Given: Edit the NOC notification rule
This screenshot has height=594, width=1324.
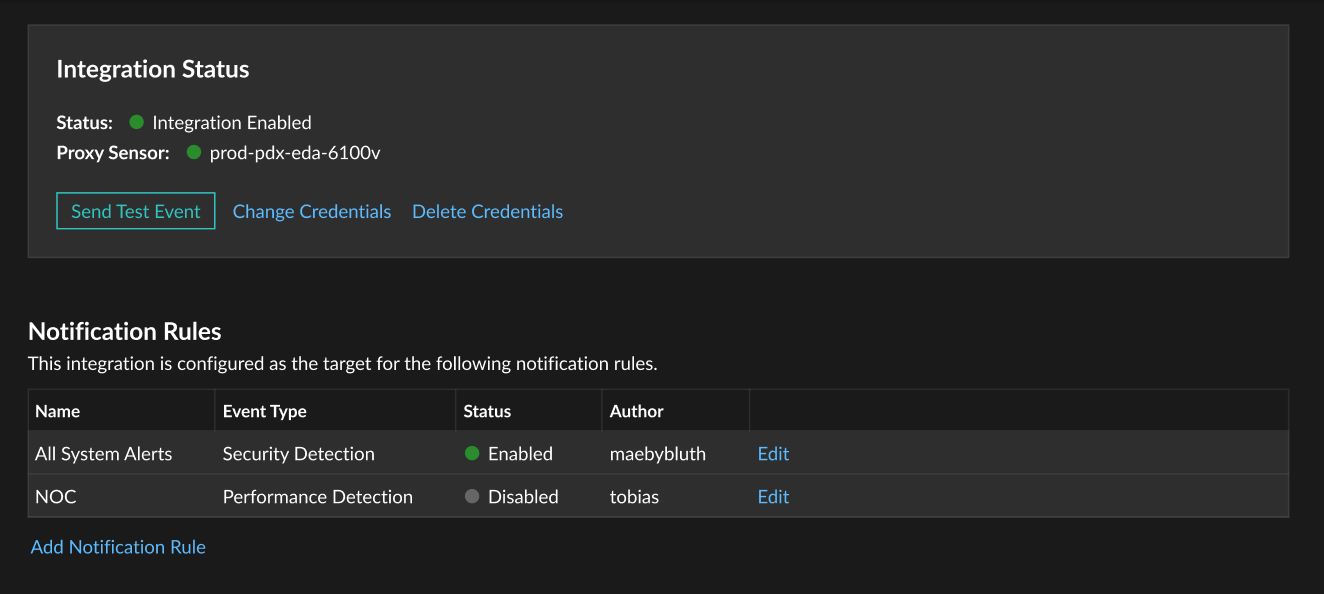Looking at the screenshot, I should click(773, 496).
